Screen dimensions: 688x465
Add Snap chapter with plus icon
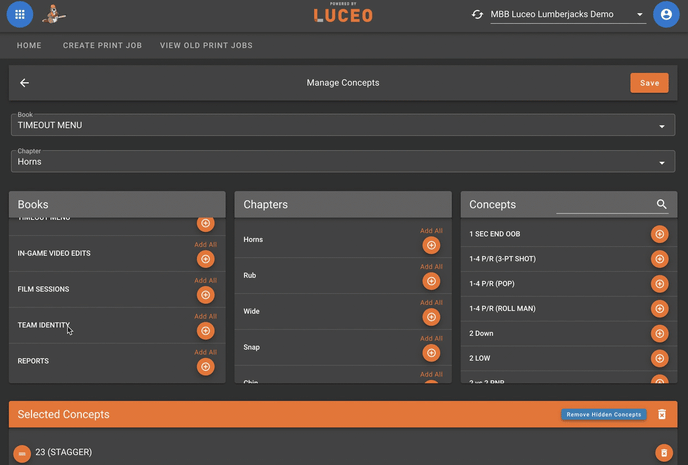coord(431,353)
